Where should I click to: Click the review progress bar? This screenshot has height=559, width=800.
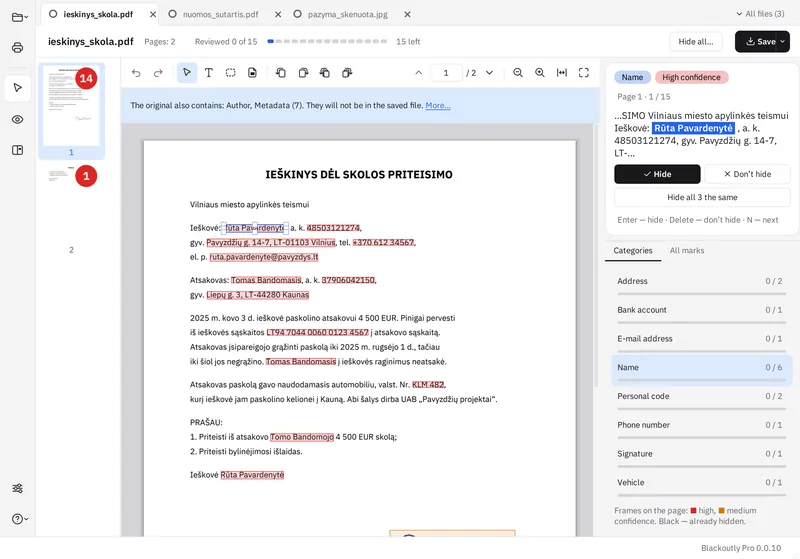click(327, 41)
